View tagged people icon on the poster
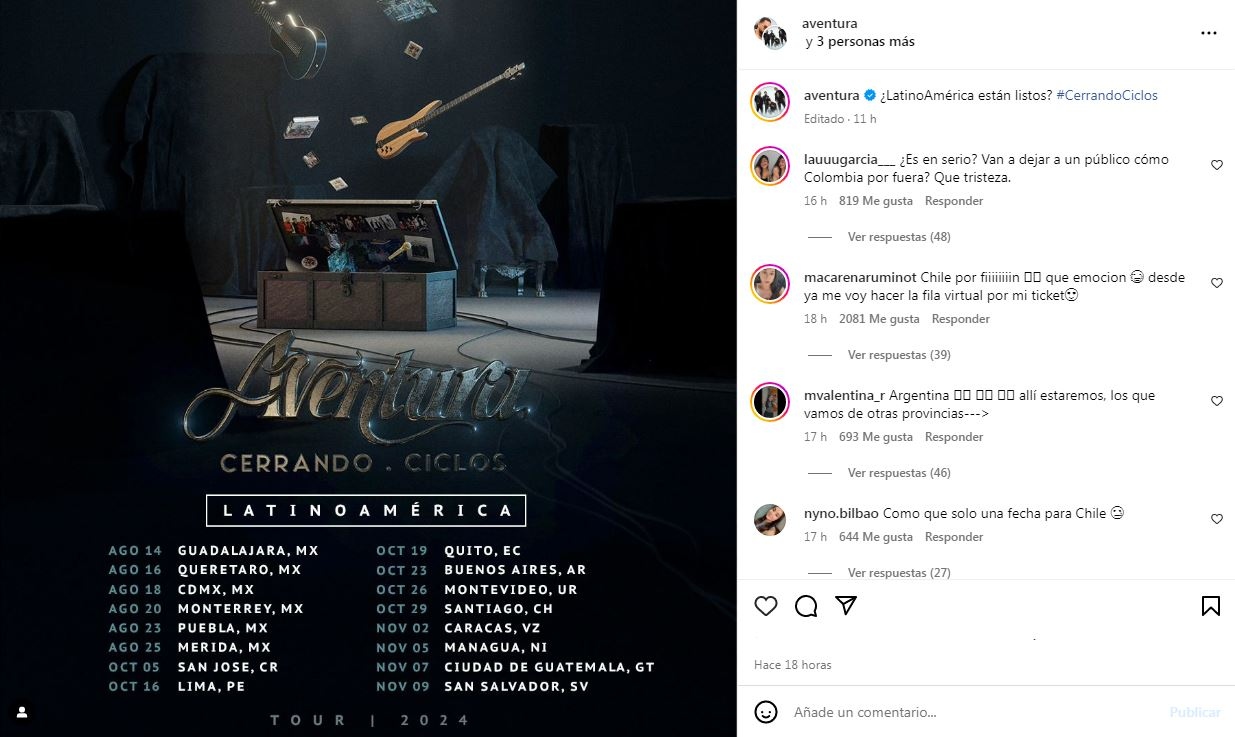The width and height of the screenshot is (1235, 737). click(22, 712)
